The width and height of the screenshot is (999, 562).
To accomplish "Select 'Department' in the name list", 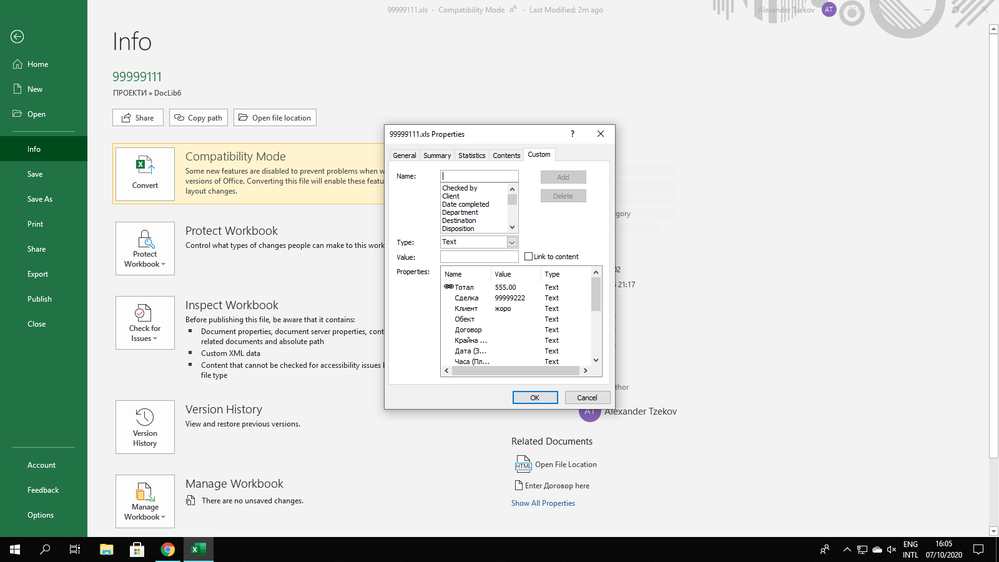I will click(x=459, y=212).
